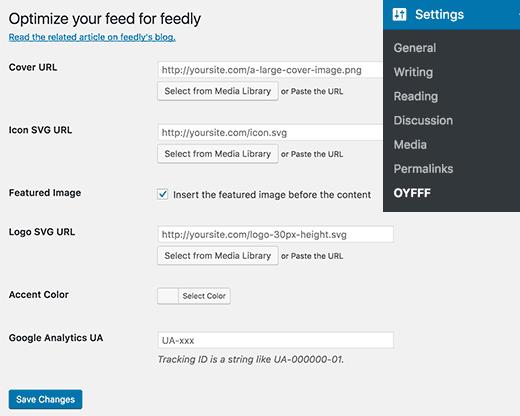520x416 pixels.
Task: Open the Settings menu heading
Action: click(x=452, y=15)
